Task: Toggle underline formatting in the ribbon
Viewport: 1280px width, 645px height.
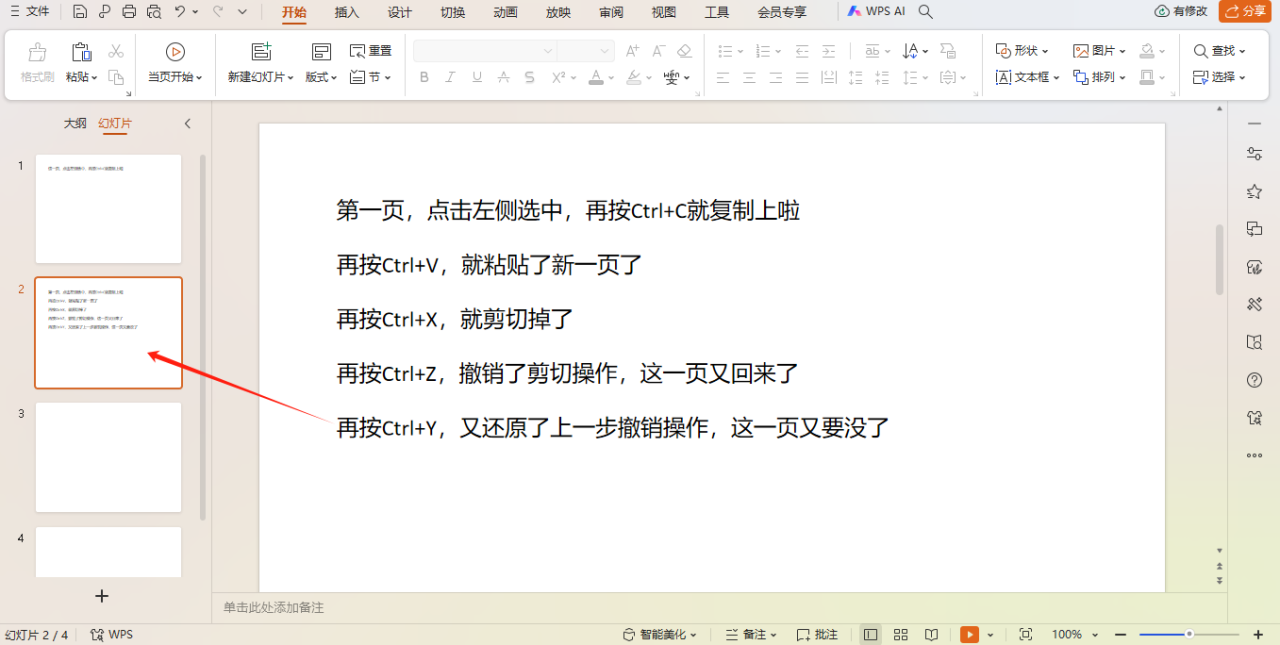Action: click(x=476, y=77)
